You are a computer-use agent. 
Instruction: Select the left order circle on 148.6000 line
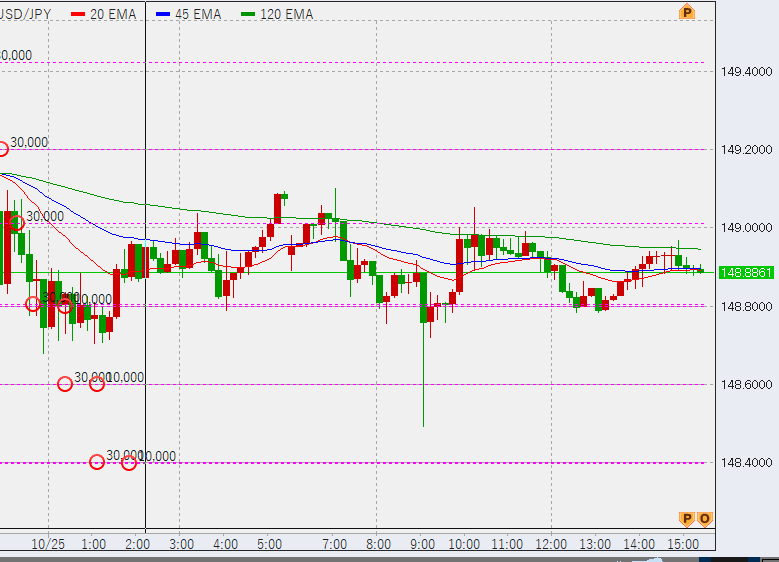(x=65, y=384)
